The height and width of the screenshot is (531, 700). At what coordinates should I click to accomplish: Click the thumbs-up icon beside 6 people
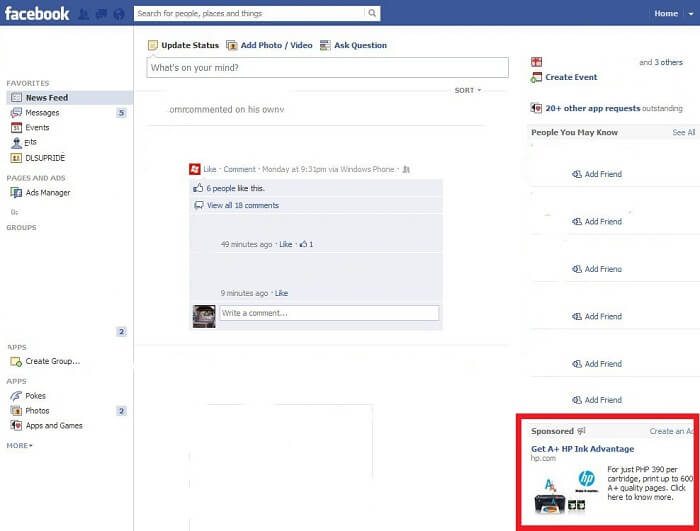click(x=198, y=188)
